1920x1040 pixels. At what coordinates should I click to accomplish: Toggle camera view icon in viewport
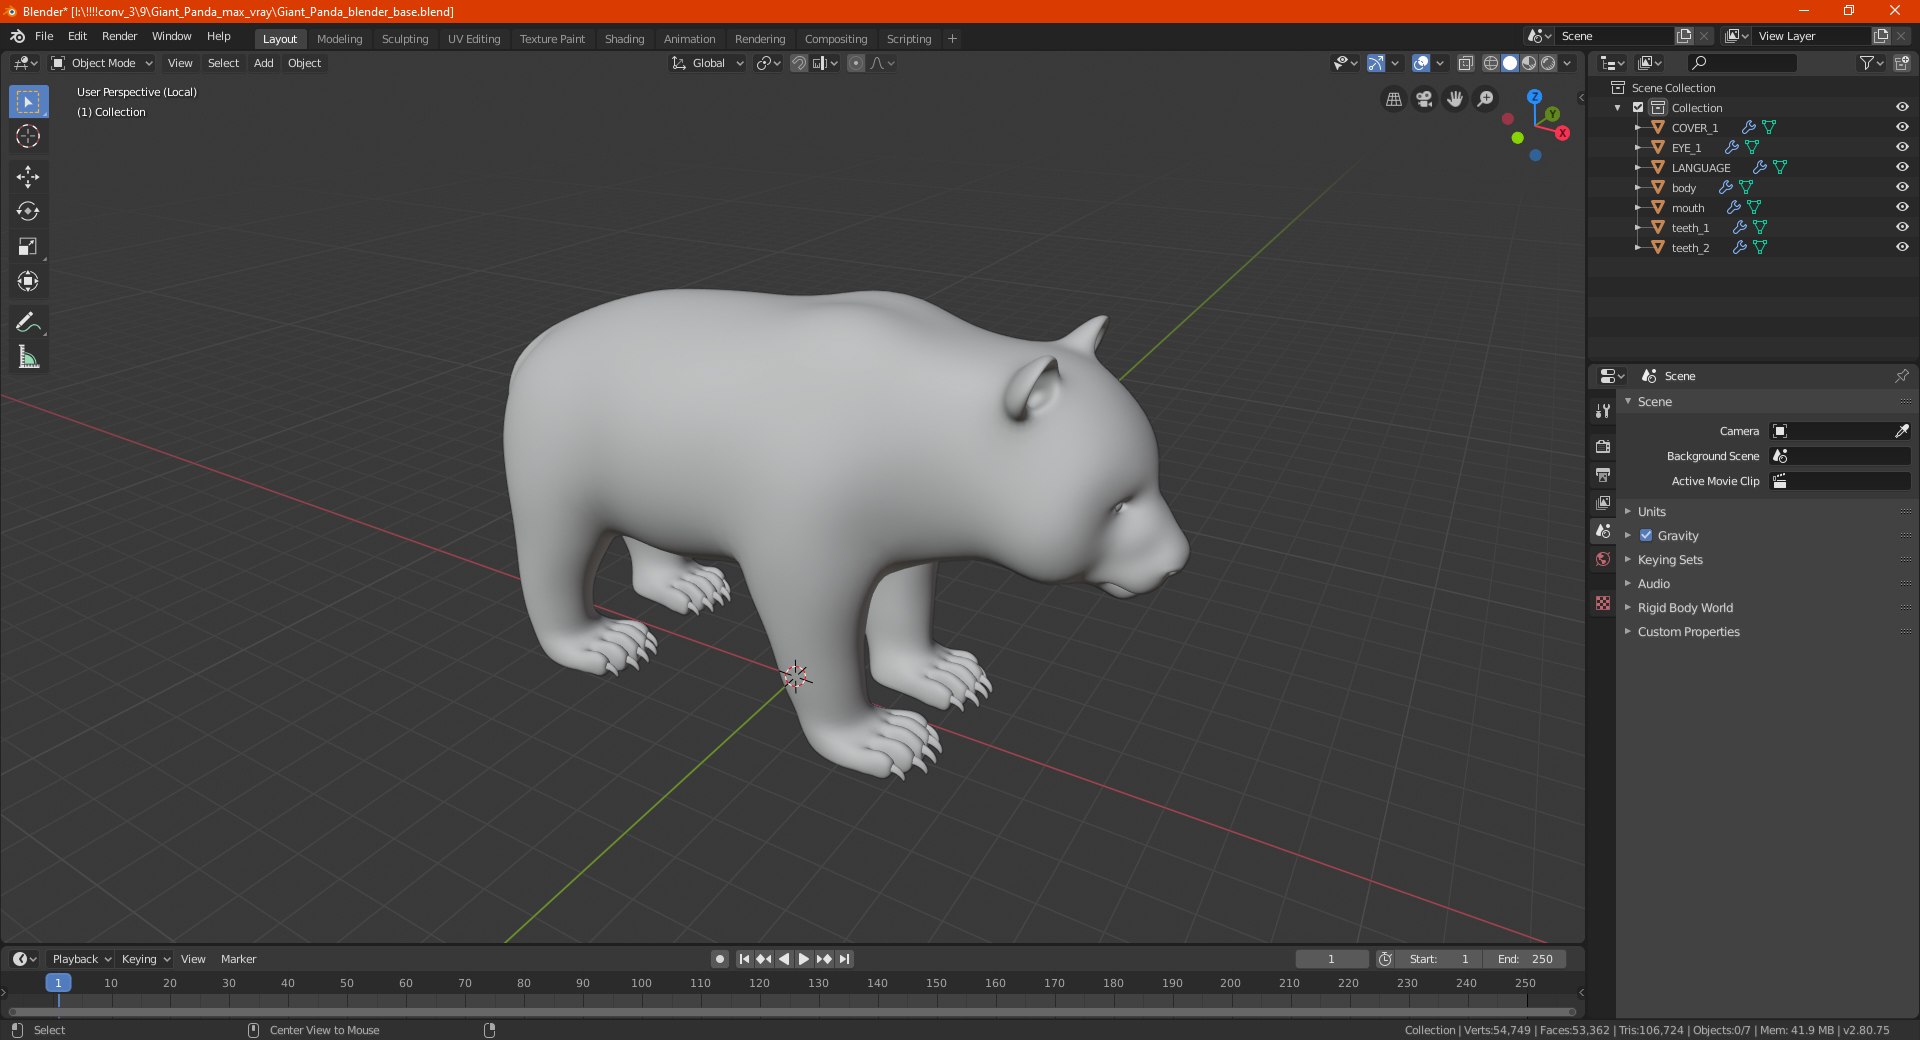pyautogui.click(x=1425, y=99)
